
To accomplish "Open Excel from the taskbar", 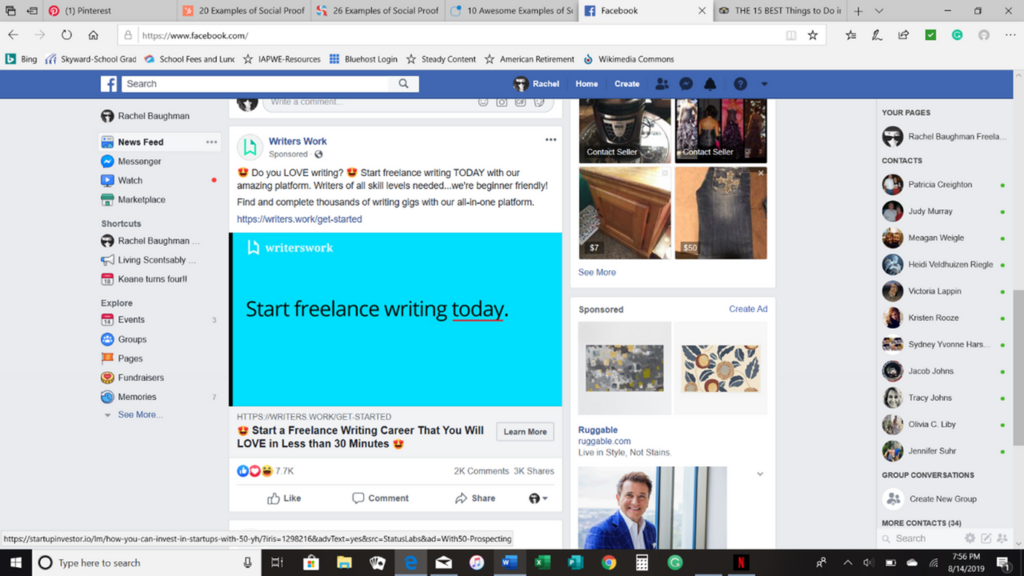I will pyautogui.click(x=542, y=562).
